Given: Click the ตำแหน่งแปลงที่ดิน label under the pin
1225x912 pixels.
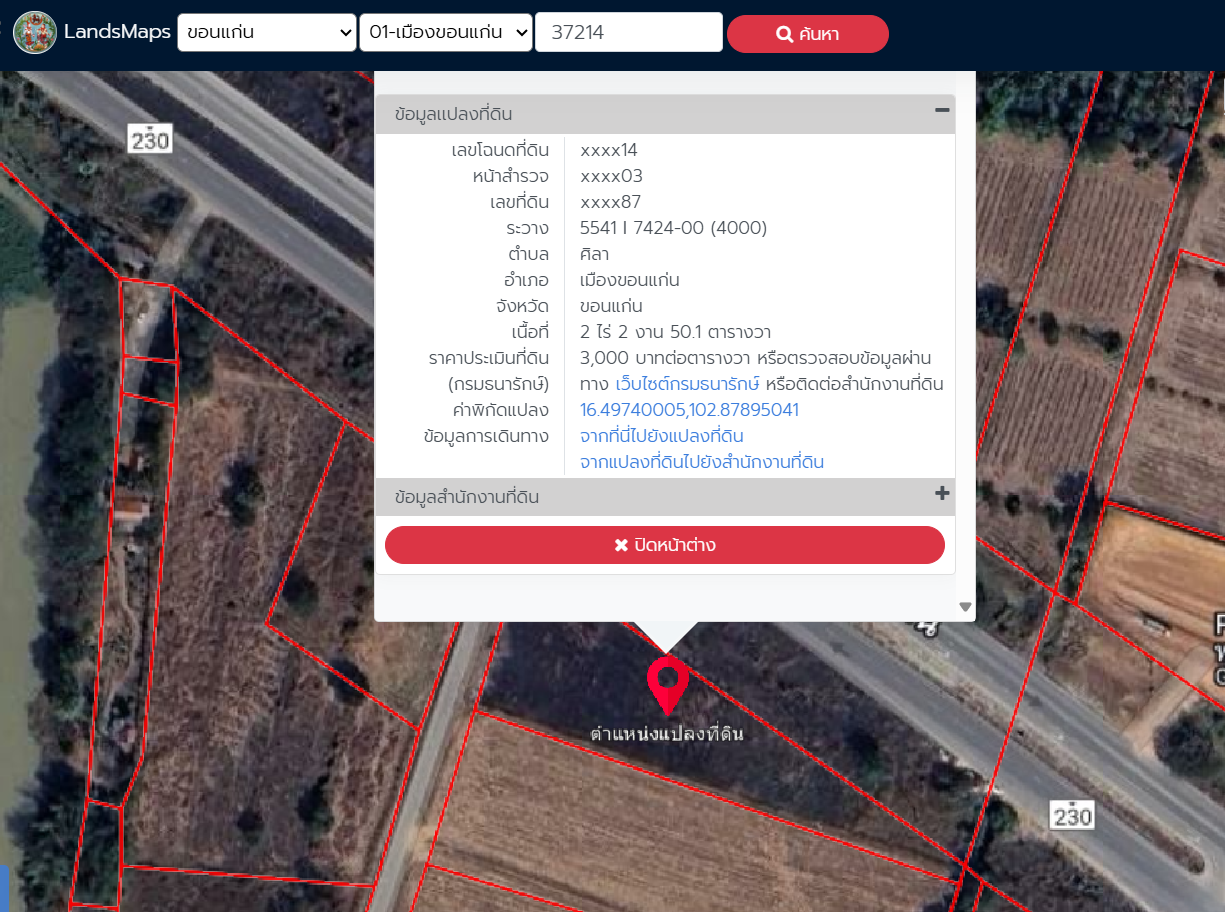Looking at the screenshot, I should 667,734.
